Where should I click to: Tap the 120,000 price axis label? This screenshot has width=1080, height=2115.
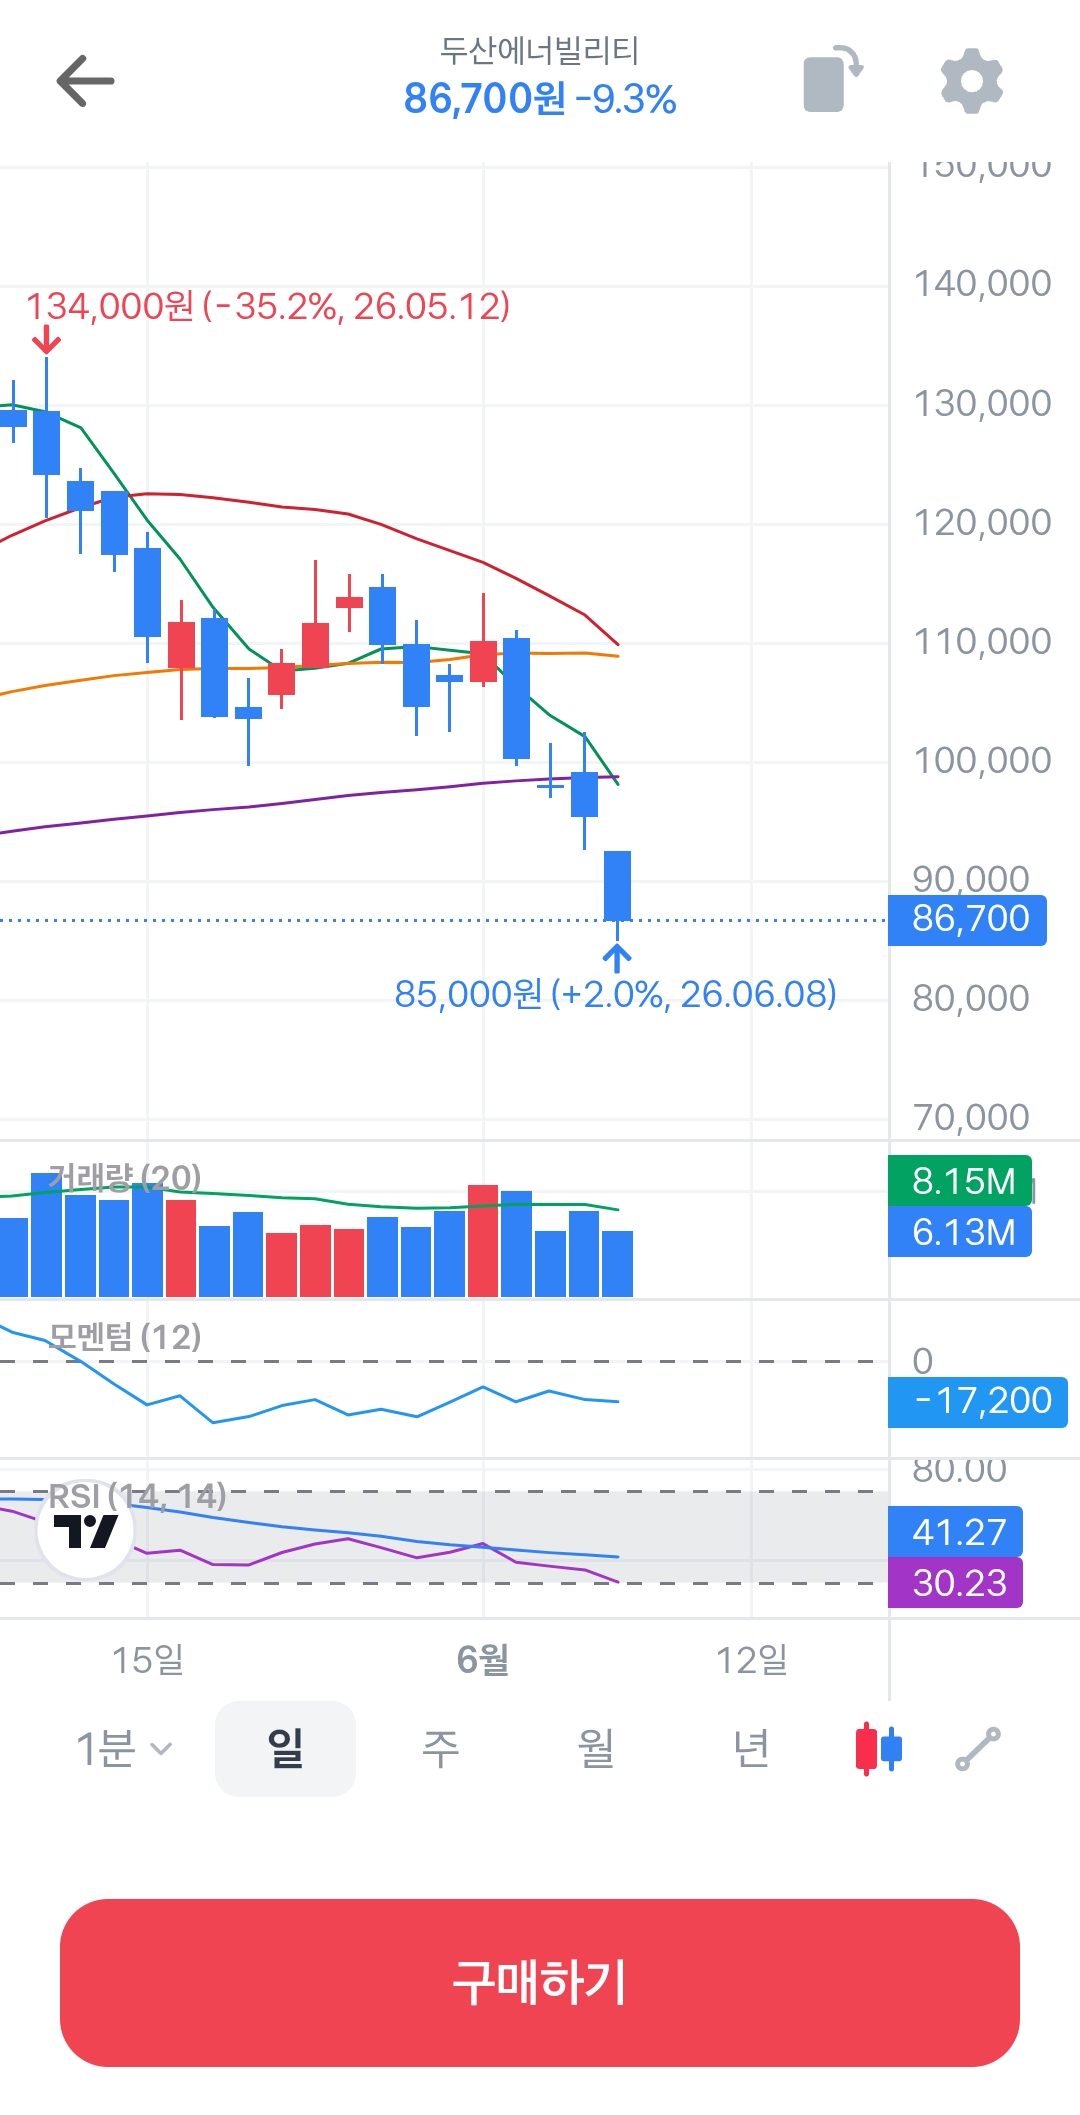pyautogui.click(x=982, y=522)
